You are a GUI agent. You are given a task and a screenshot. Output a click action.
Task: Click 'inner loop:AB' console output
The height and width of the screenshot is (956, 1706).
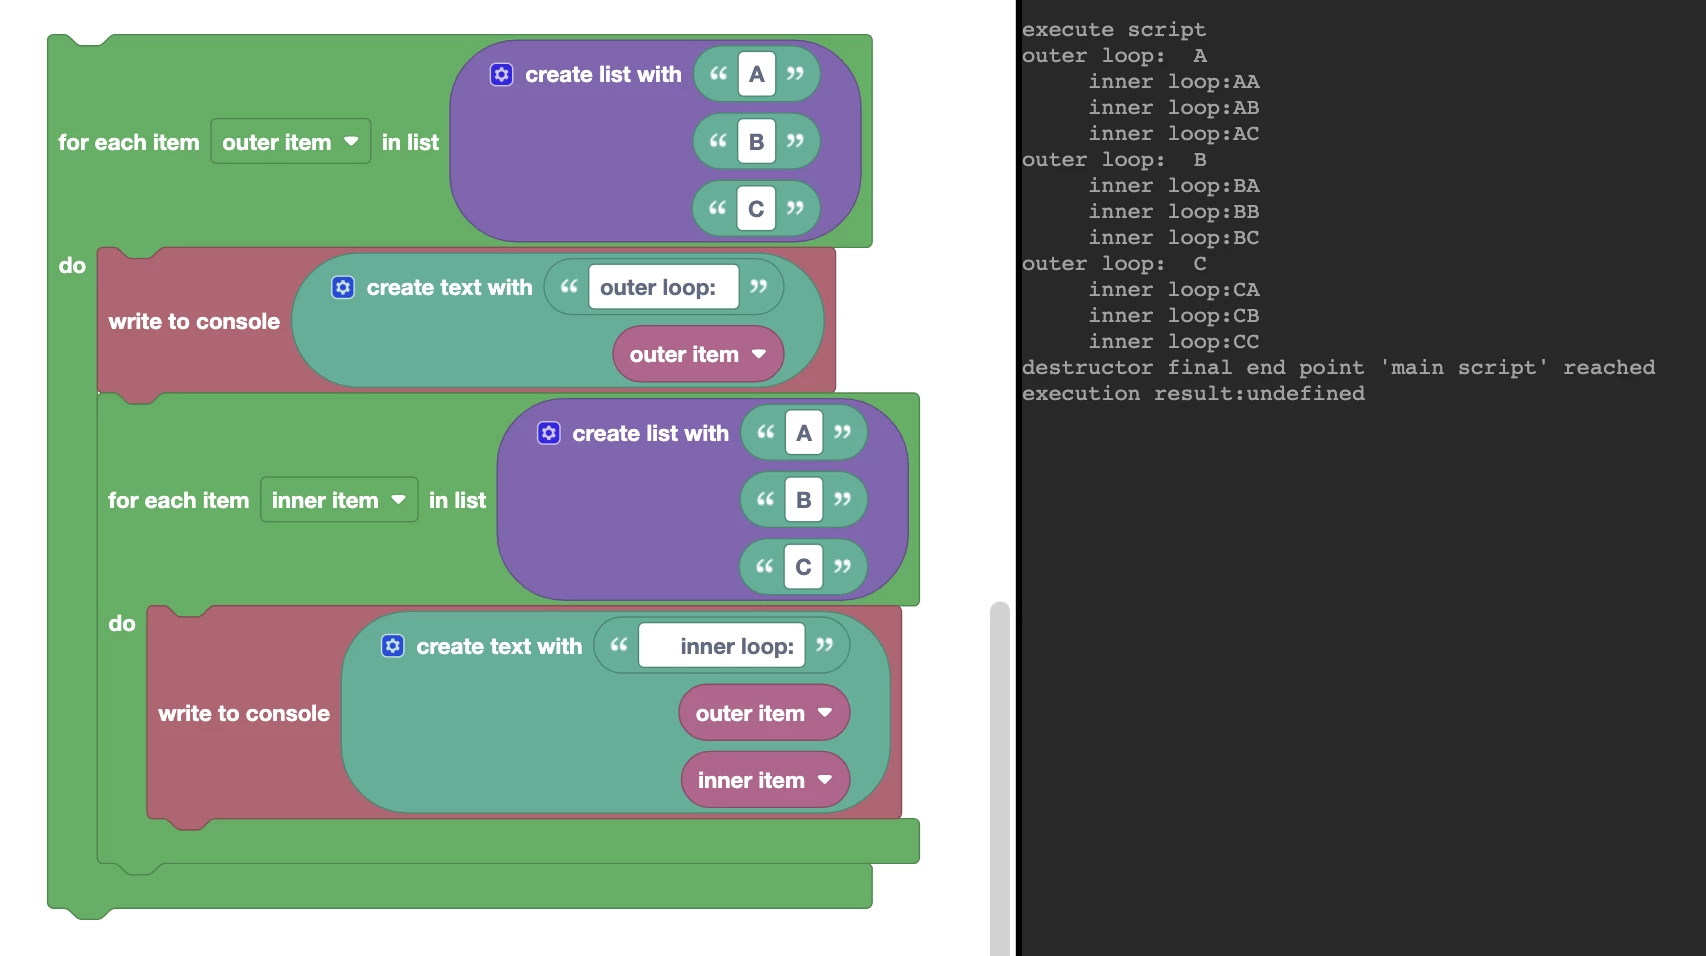tap(1174, 108)
